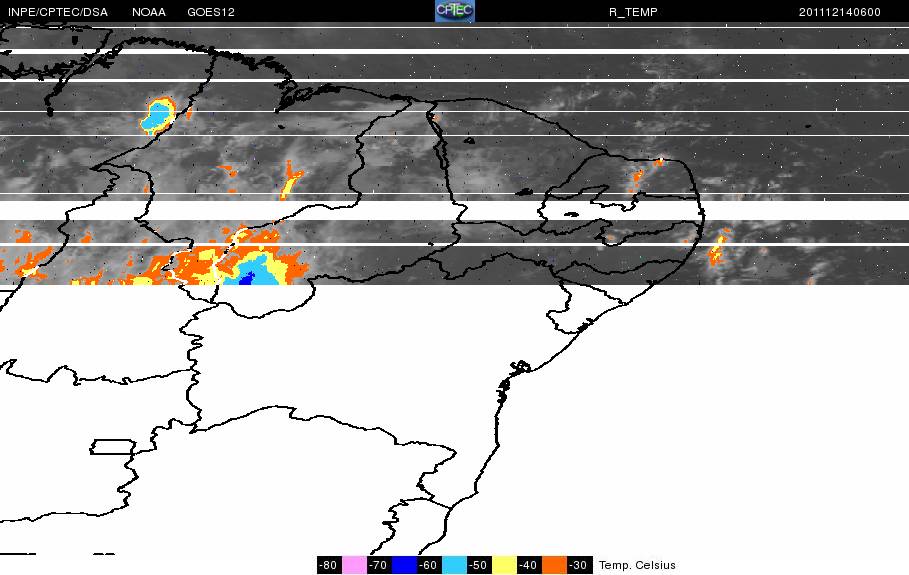The image size is (909, 575).
Task: Click the 201112140600 timestamp
Action: pyautogui.click(x=839, y=12)
